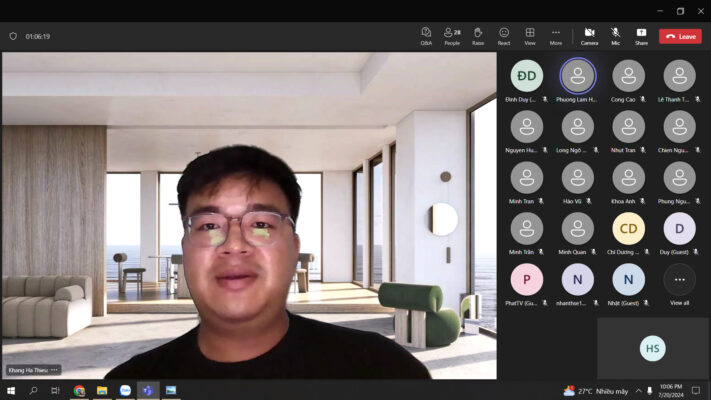This screenshot has height=400, width=711.
Task: Select the N avatar for Nhật (Guest)
Action: [x=628, y=279]
